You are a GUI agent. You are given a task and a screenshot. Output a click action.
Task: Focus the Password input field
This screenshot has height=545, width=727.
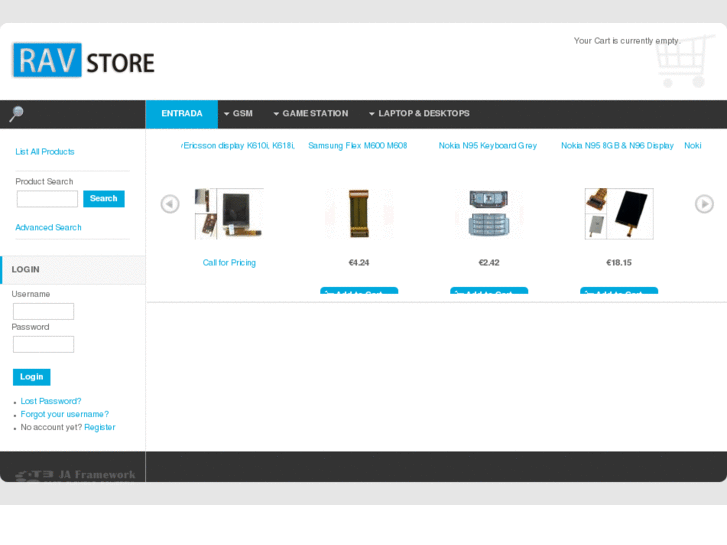click(x=43, y=344)
